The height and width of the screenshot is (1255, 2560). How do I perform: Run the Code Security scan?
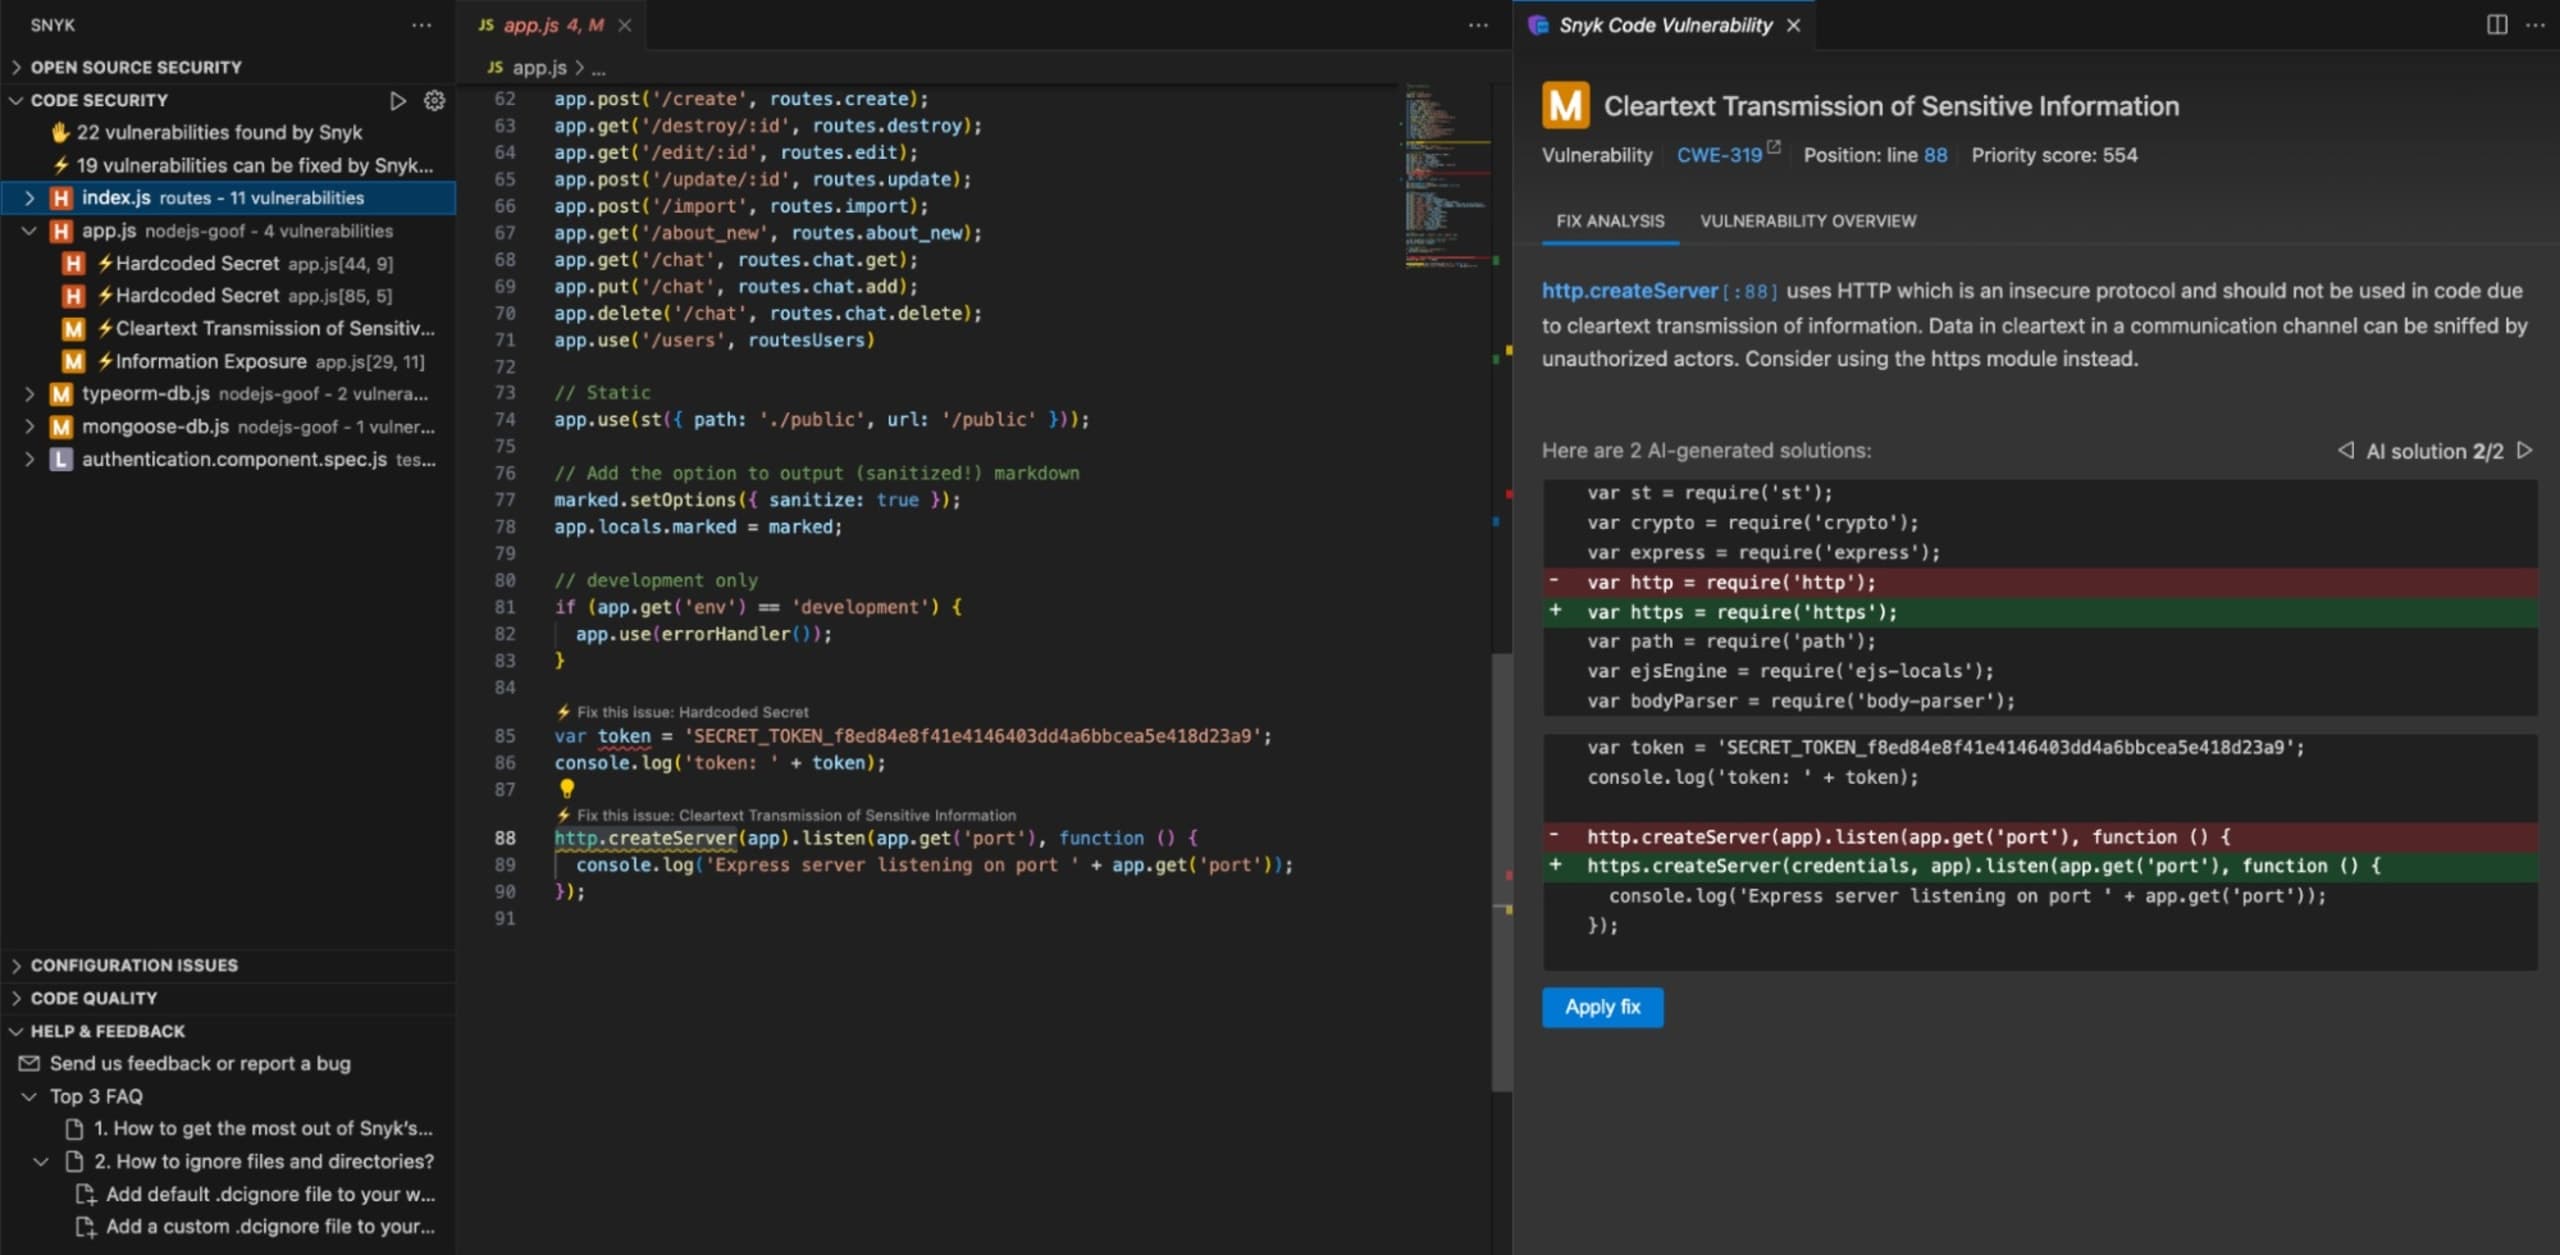point(398,100)
